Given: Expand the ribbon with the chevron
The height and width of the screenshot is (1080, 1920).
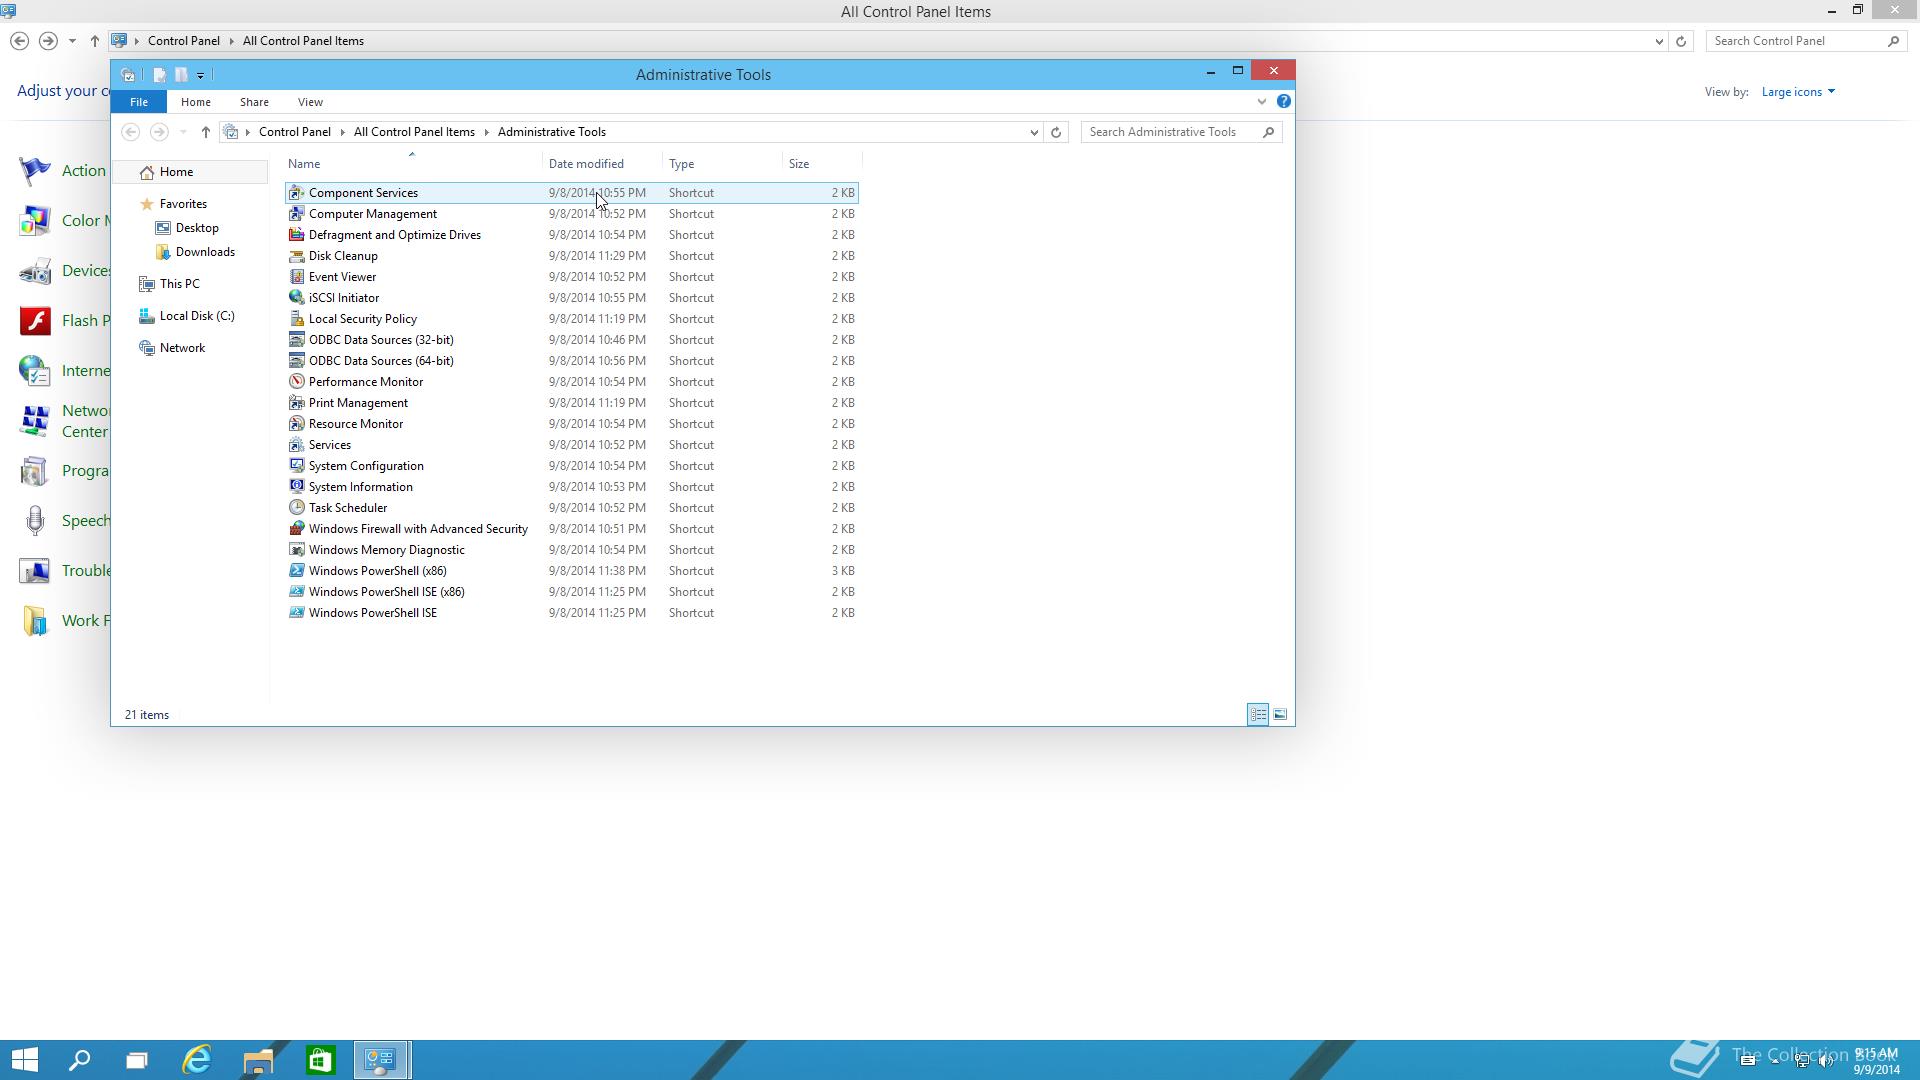Looking at the screenshot, I should coord(1261,101).
